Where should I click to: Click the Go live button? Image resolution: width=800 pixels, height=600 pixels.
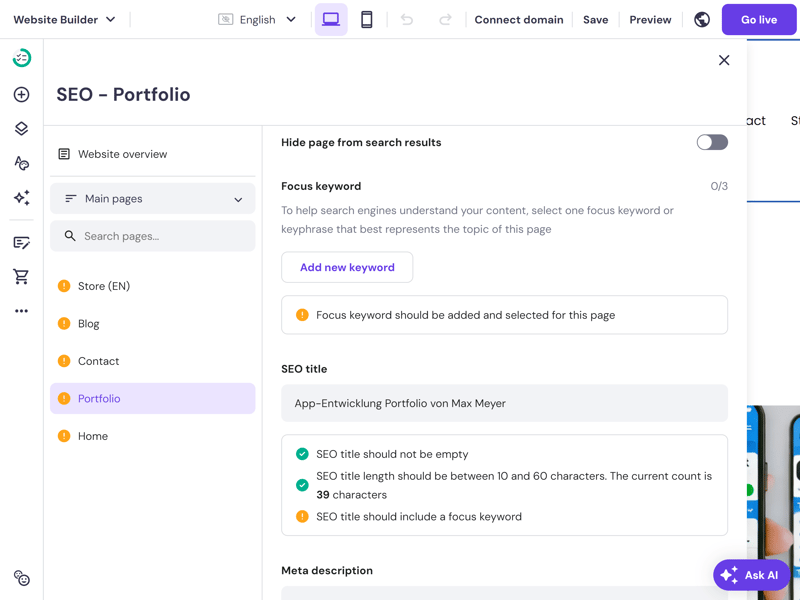(x=759, y=19)
